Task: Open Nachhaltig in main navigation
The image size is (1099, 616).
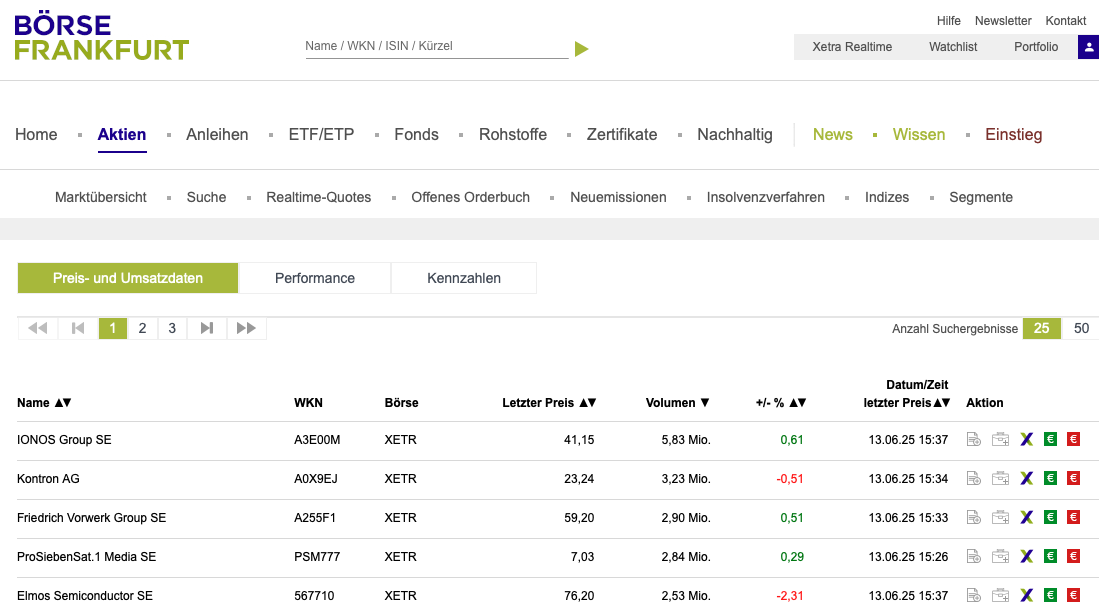Action: (x=735, y=135)
